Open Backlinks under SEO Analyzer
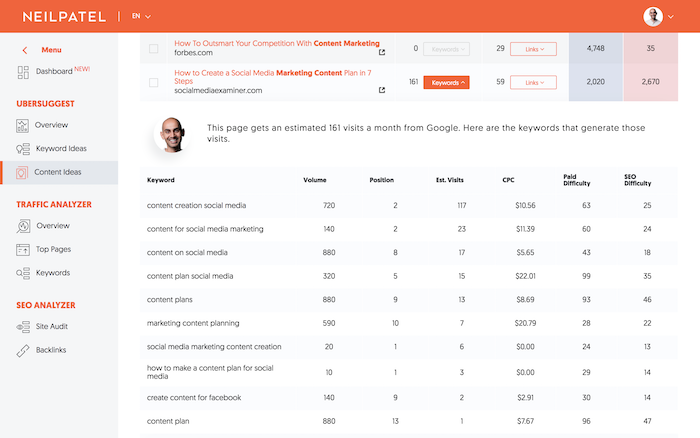This screenshot has width=700, height=438. pos(51,350)
